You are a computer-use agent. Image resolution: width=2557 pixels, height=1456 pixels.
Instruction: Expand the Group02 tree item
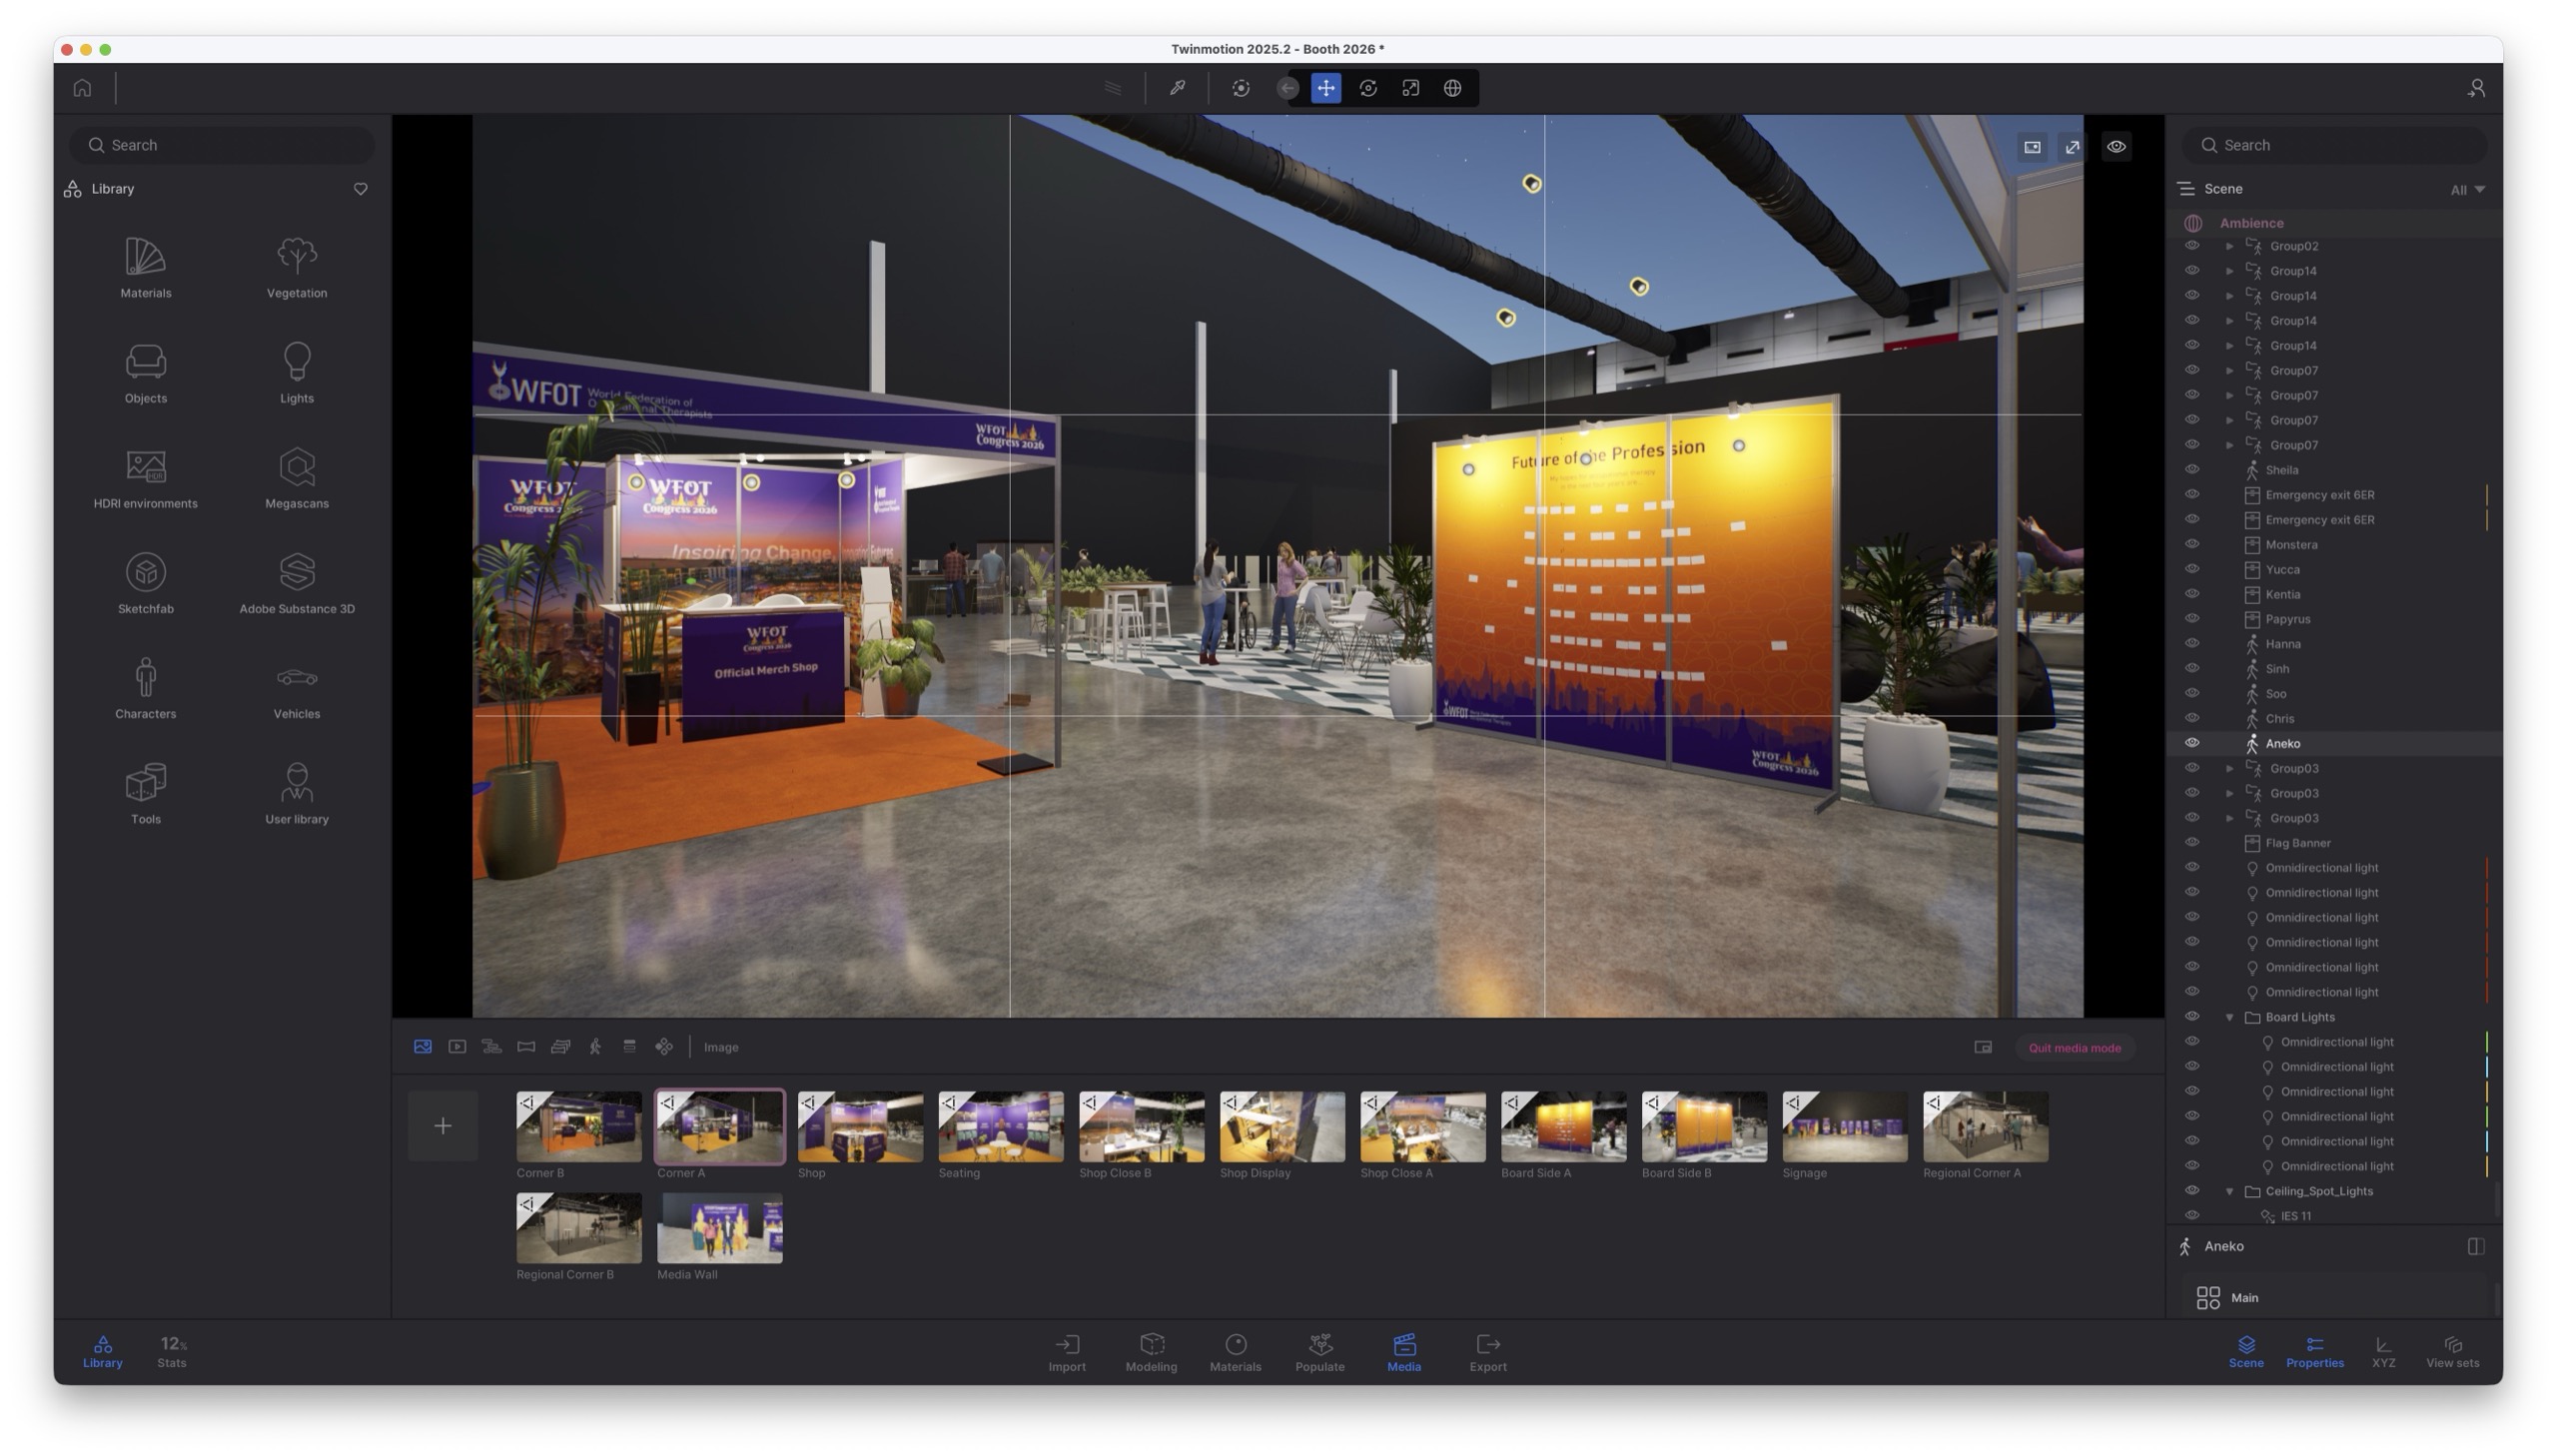click(2229, 246)
